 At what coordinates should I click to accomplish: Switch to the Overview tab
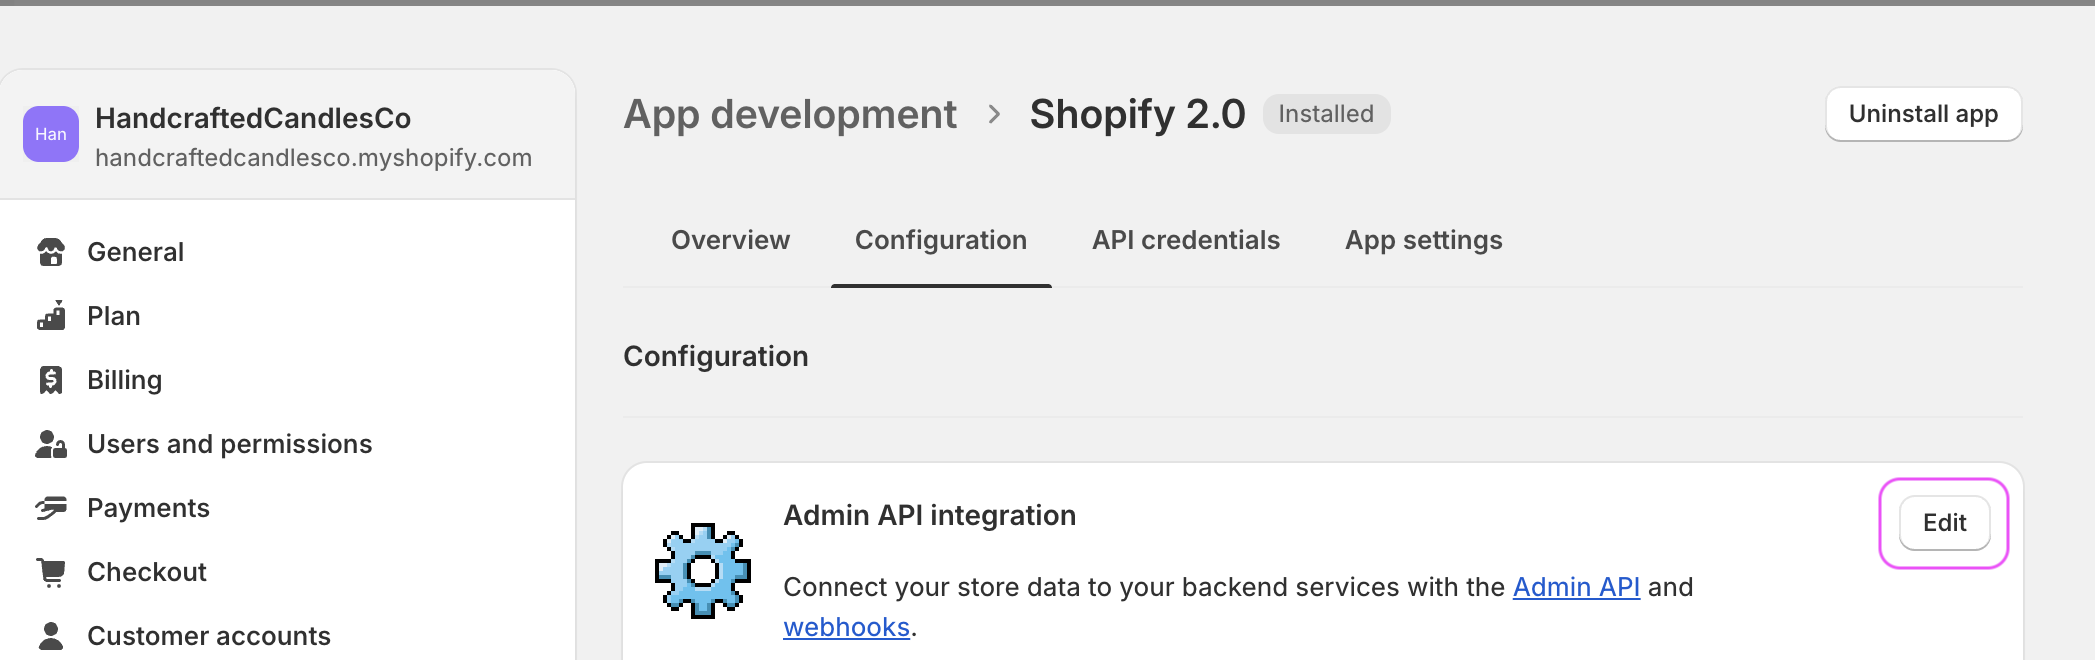(730, 241)
